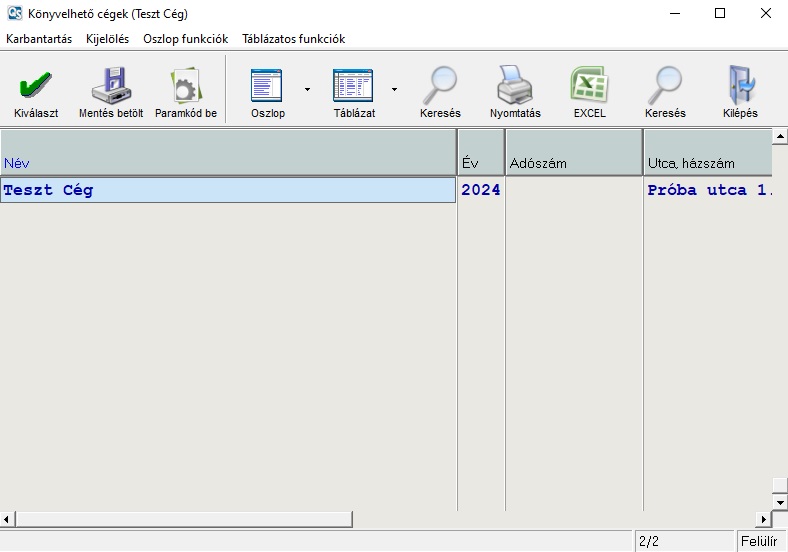
Task: Click the Nyomtatás printer icon
Action: 515,87
